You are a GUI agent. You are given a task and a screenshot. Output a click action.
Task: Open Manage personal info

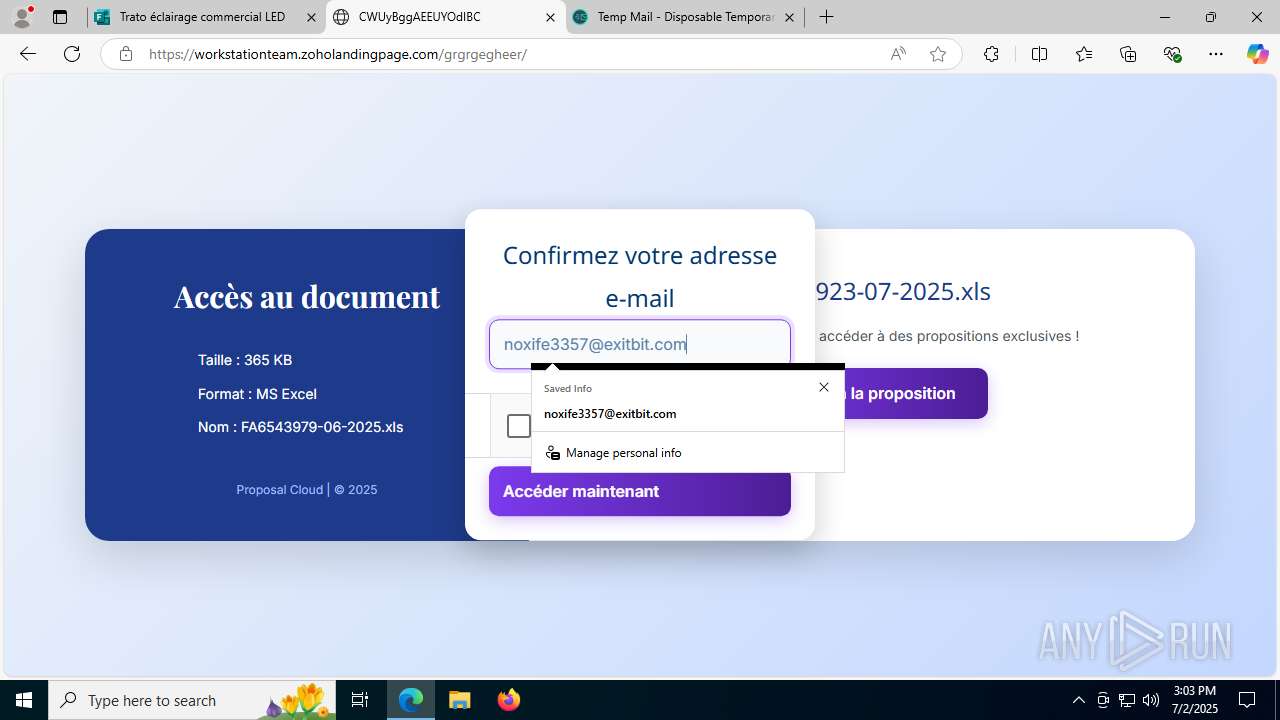click(688, 453)
